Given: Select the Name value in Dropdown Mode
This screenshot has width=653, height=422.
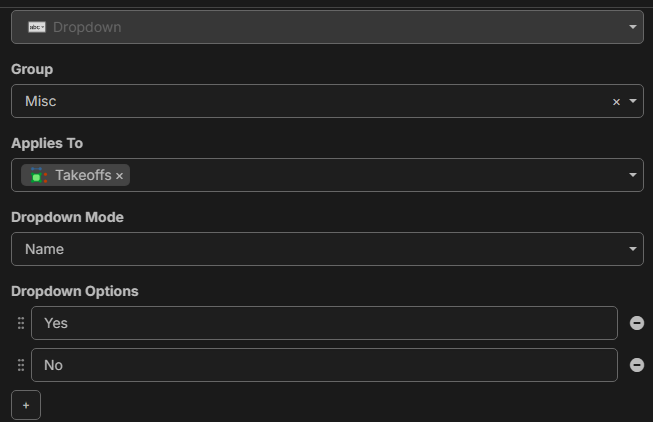Looking at the screenshot, I should click(x=44, y=249).
